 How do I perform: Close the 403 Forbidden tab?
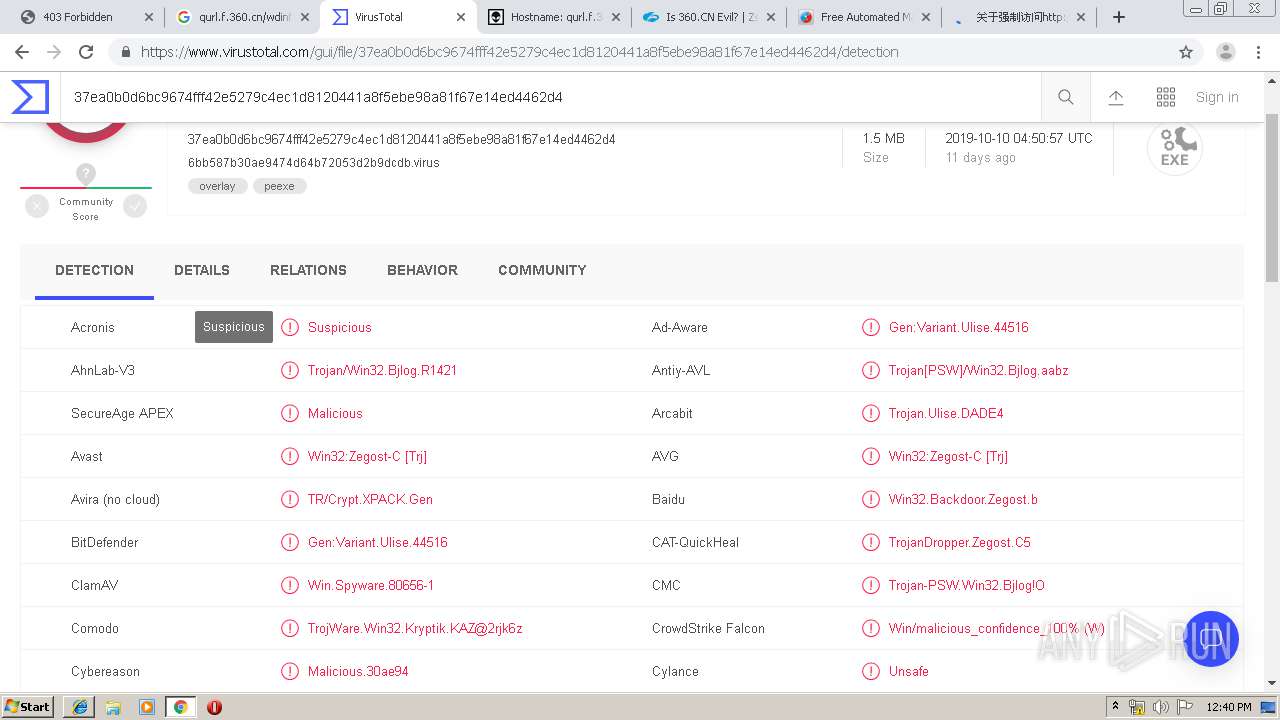coord(149,17)
